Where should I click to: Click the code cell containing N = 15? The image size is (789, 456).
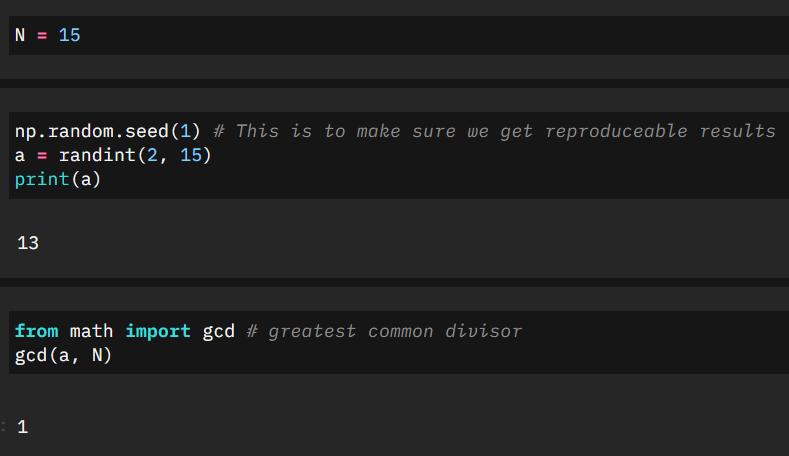pyautogui.click(x=399, y=35)
